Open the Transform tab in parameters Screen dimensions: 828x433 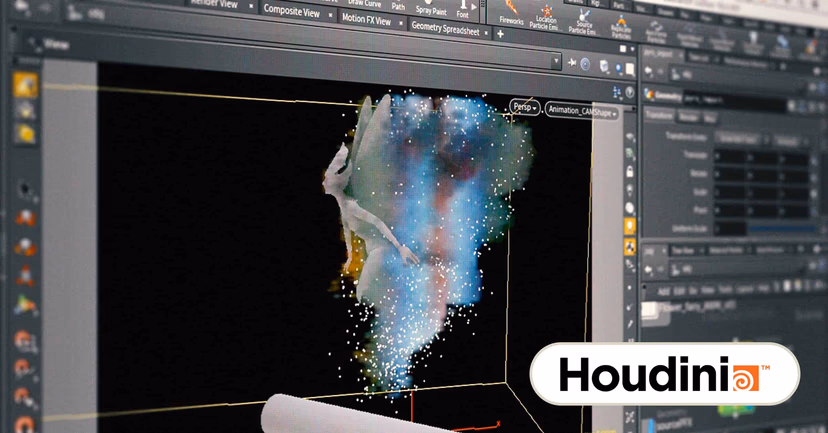659,116
